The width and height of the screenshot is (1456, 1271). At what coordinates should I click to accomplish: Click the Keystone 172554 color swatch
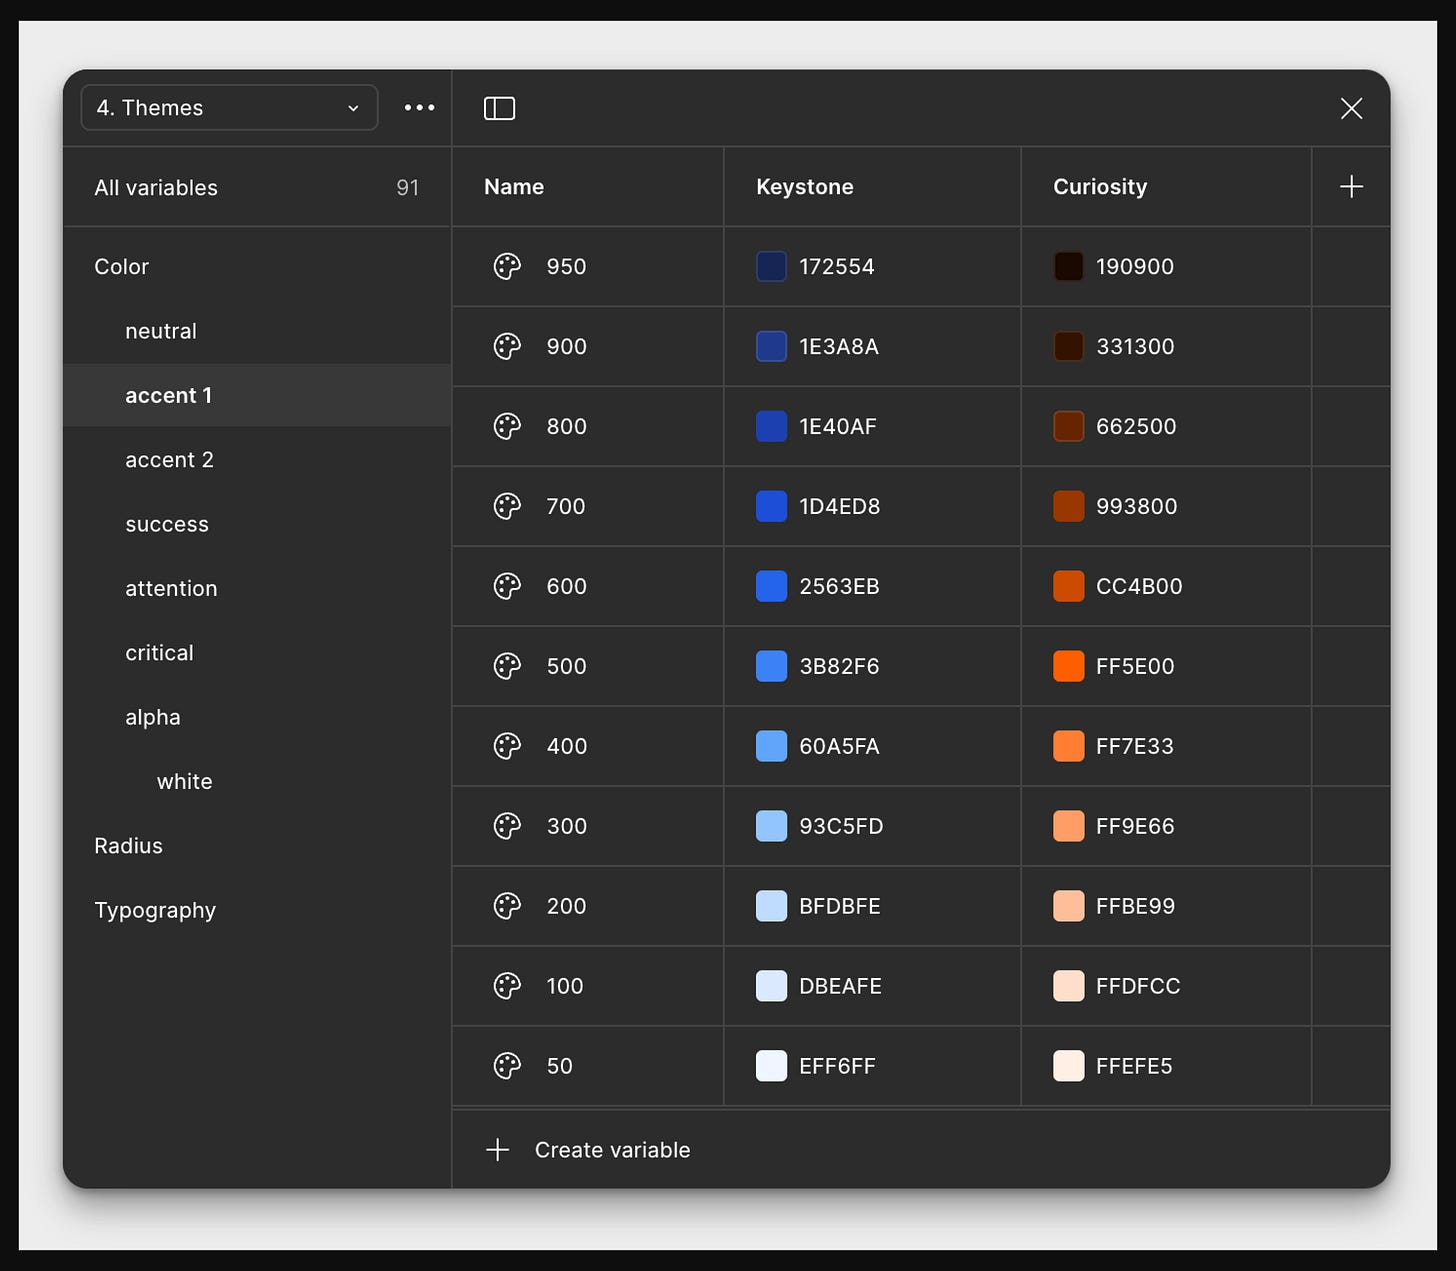tap(771, 266)
